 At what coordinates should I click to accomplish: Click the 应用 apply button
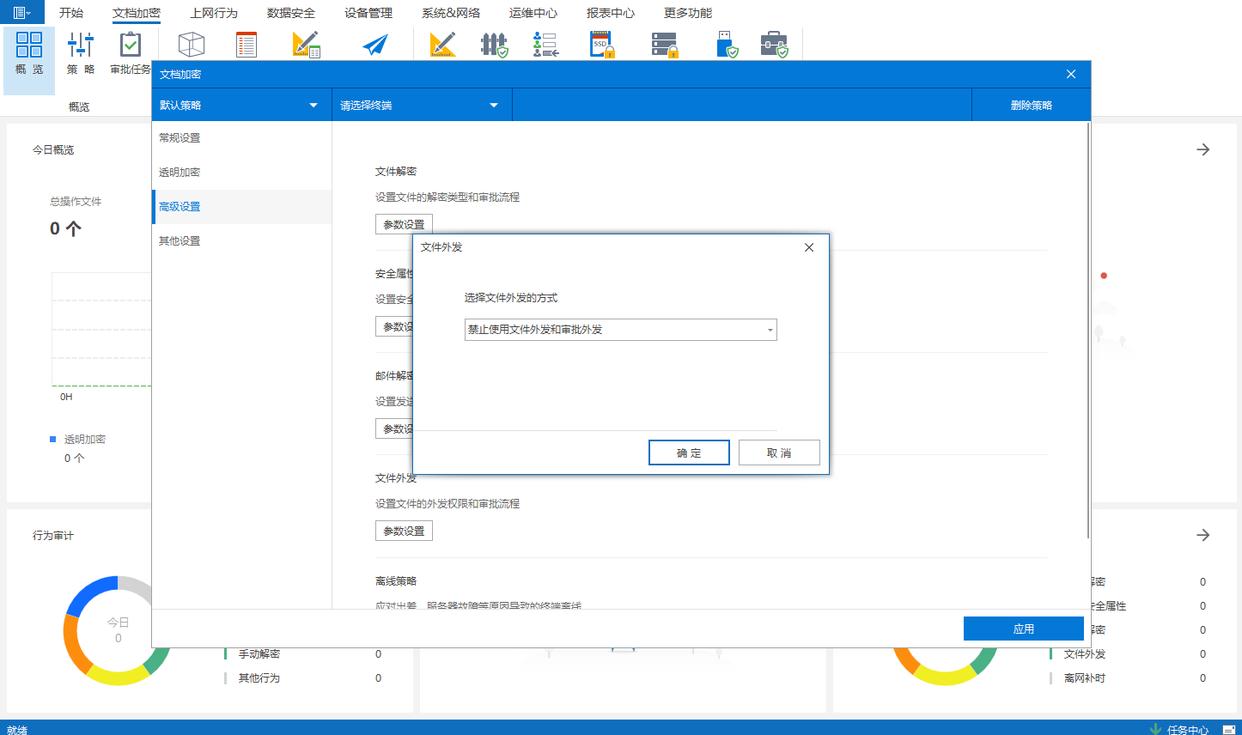click(x=1023, y=628)
